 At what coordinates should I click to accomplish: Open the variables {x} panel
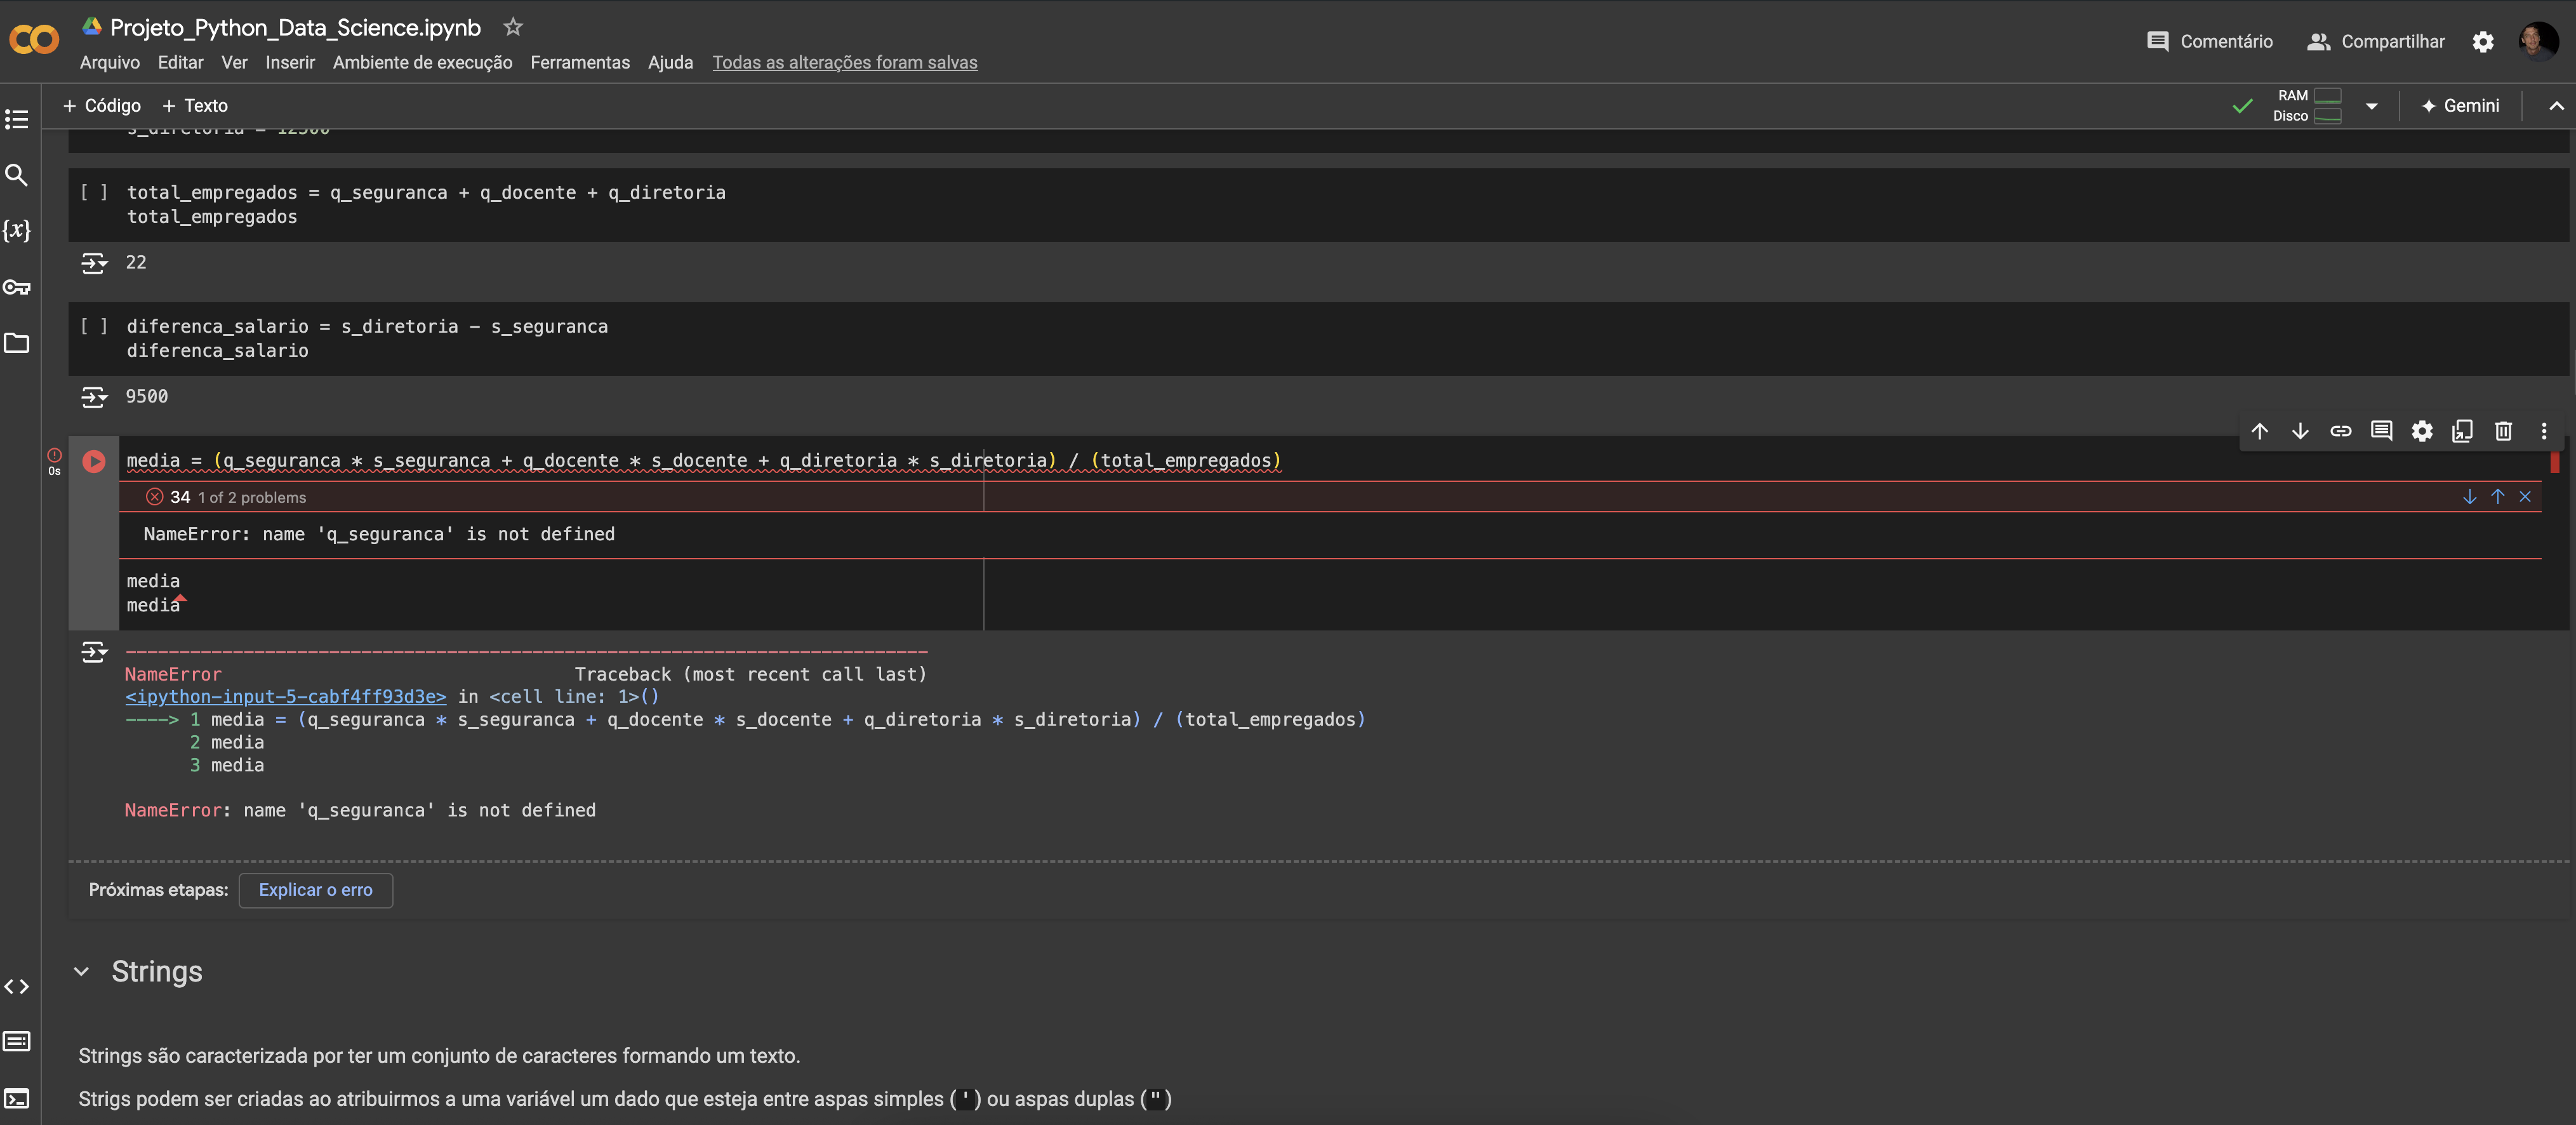pos(16,230)
